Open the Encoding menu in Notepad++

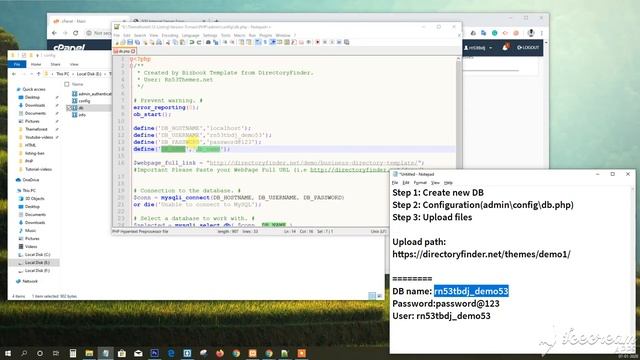170,36
